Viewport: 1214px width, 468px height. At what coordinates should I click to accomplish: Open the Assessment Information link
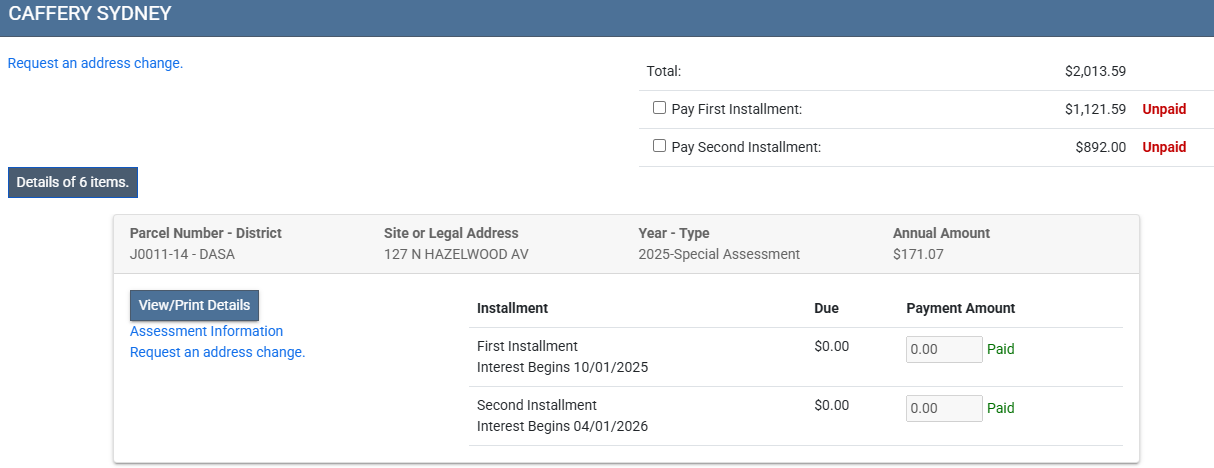[x=206, y=331]
